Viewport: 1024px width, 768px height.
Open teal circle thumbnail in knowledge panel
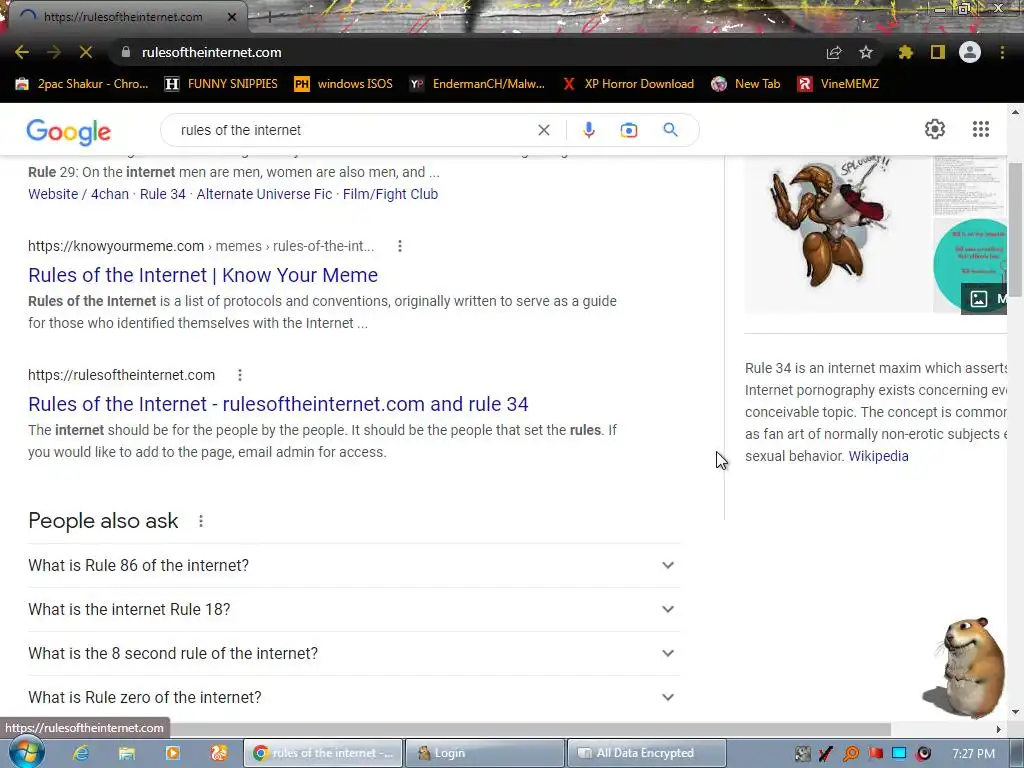pyautogui.click(x=970, y=266)
